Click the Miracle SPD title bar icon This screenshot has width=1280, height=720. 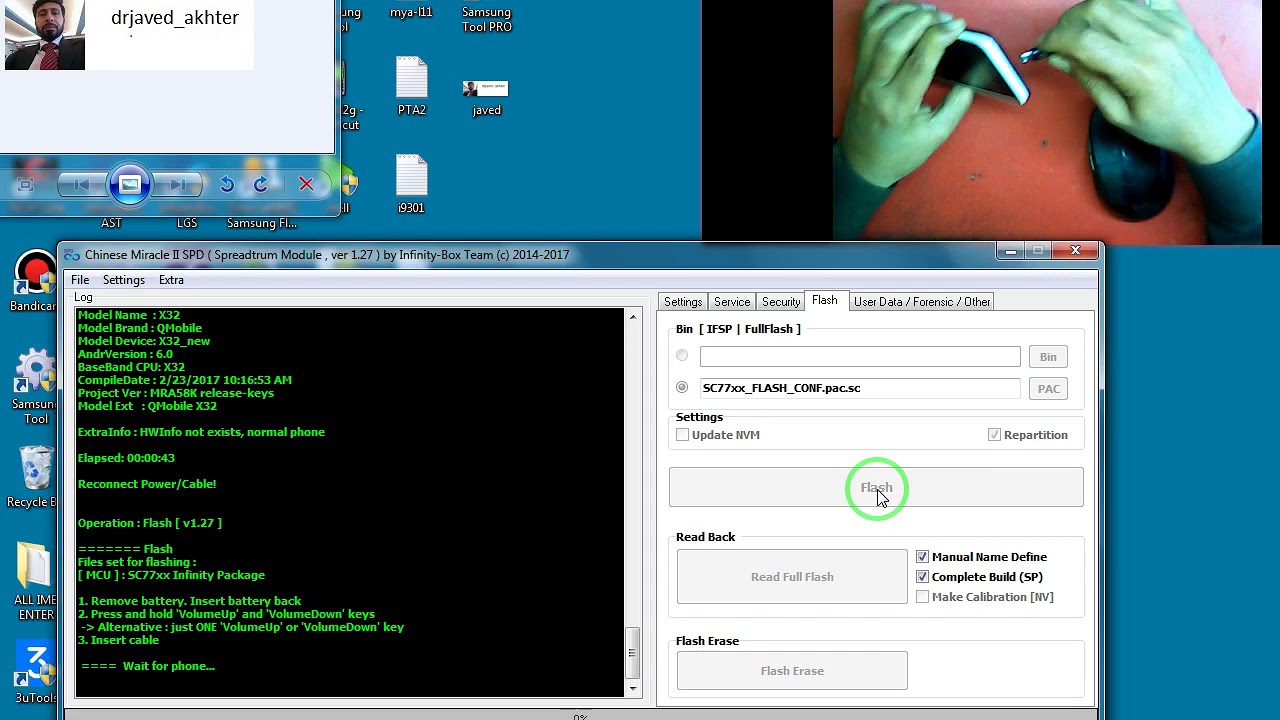[72, 255]
